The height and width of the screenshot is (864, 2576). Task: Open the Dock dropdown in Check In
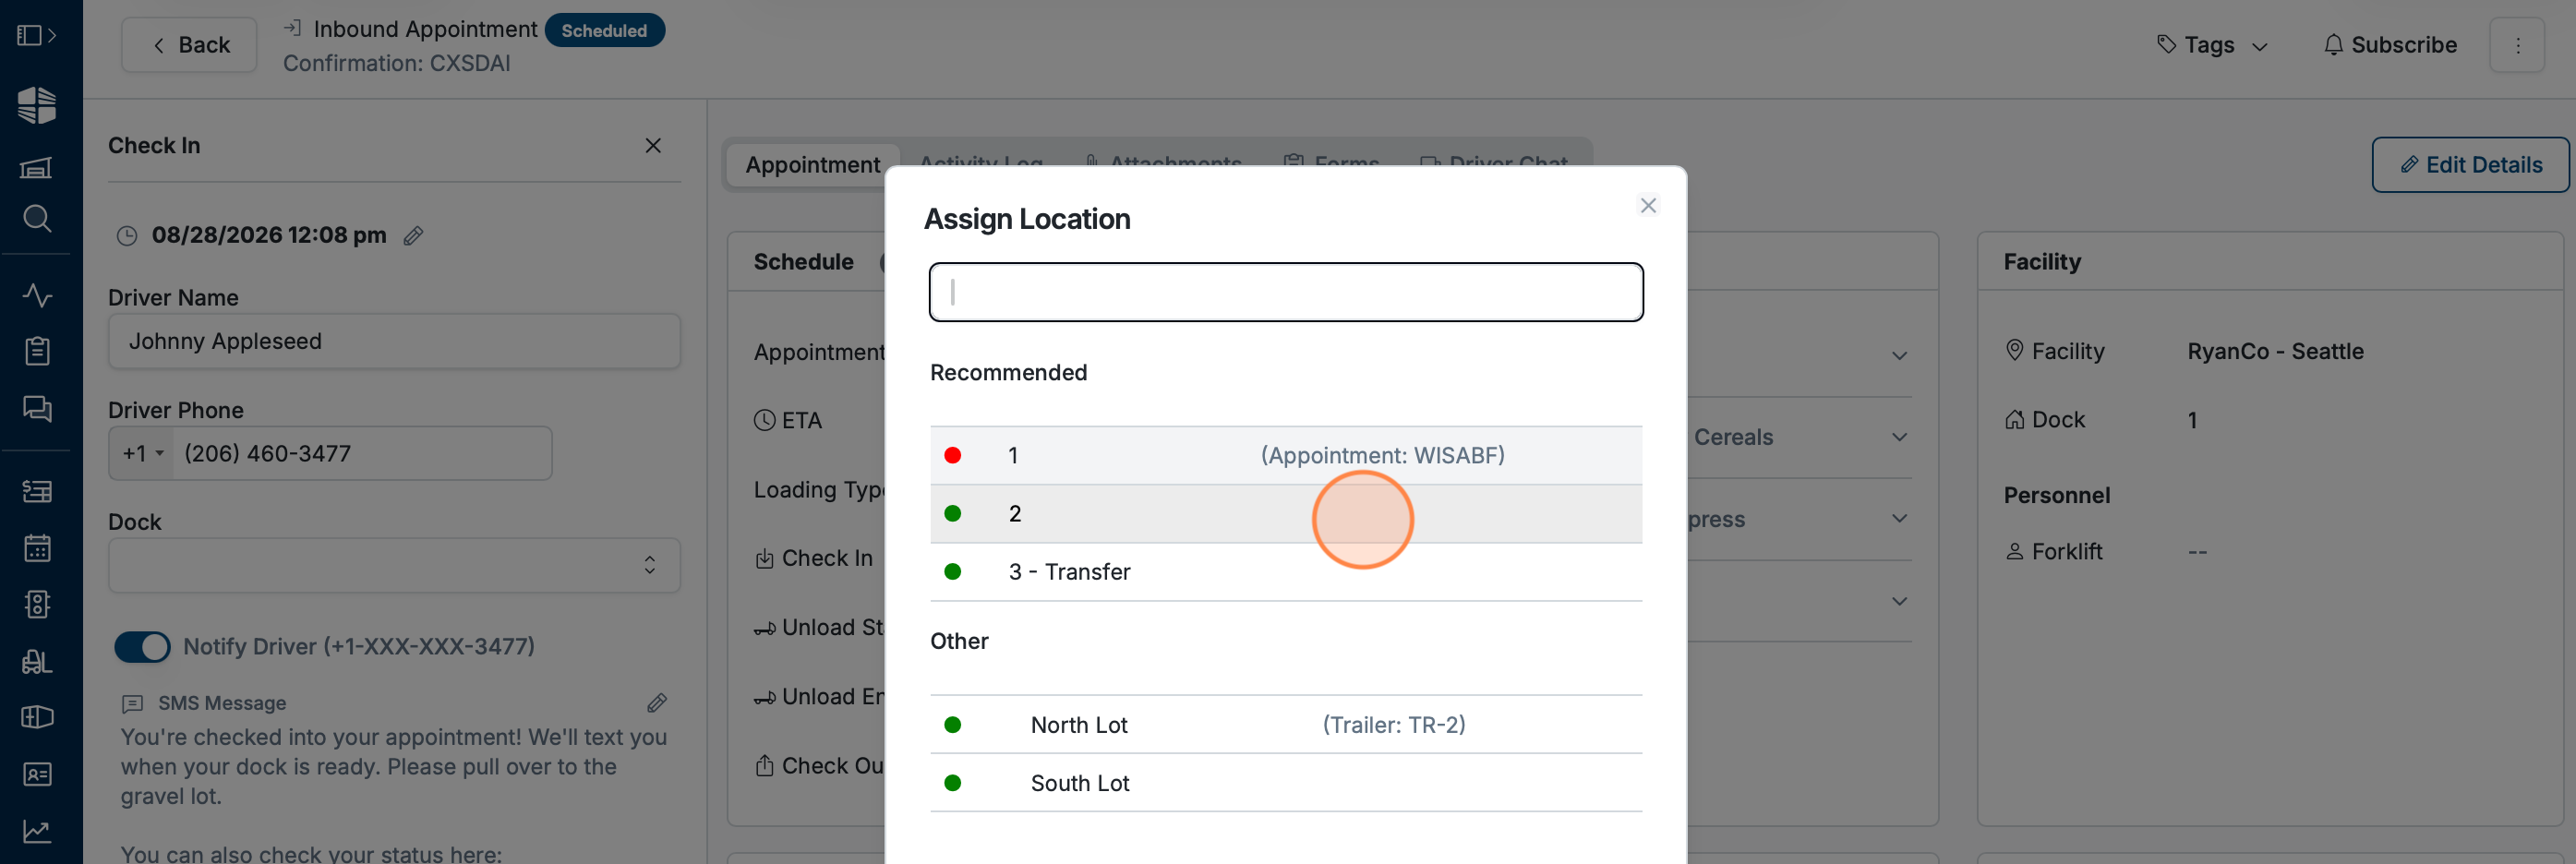pyautogui.click(x=394, y=565)
